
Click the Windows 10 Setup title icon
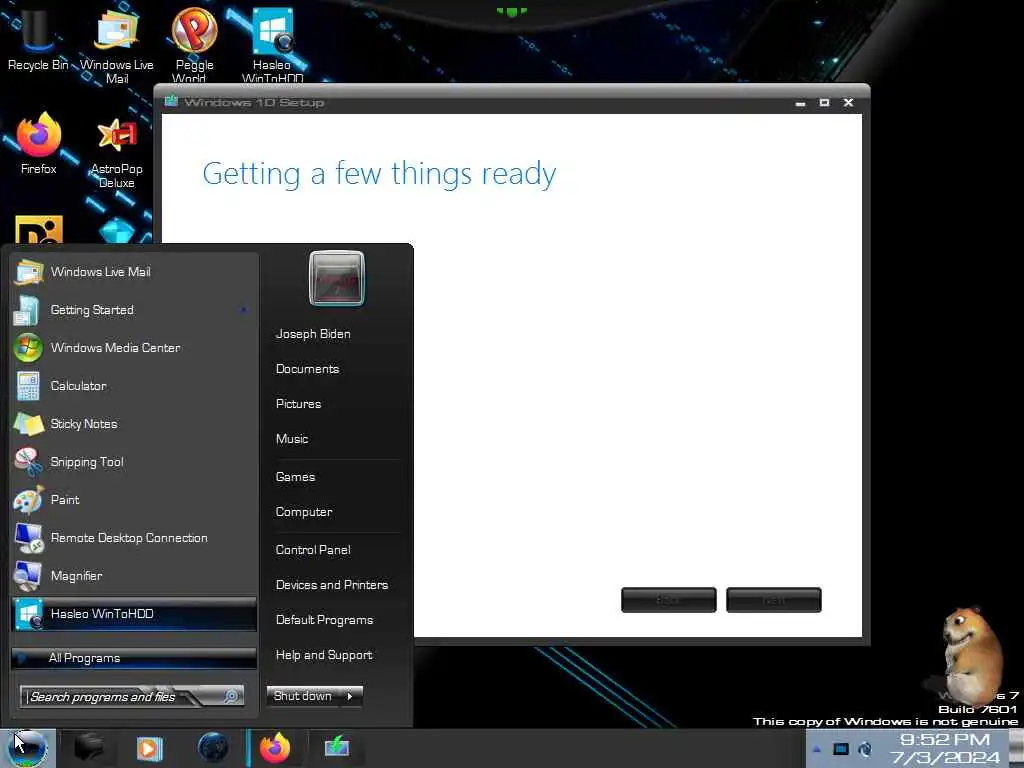pos(171,101)
